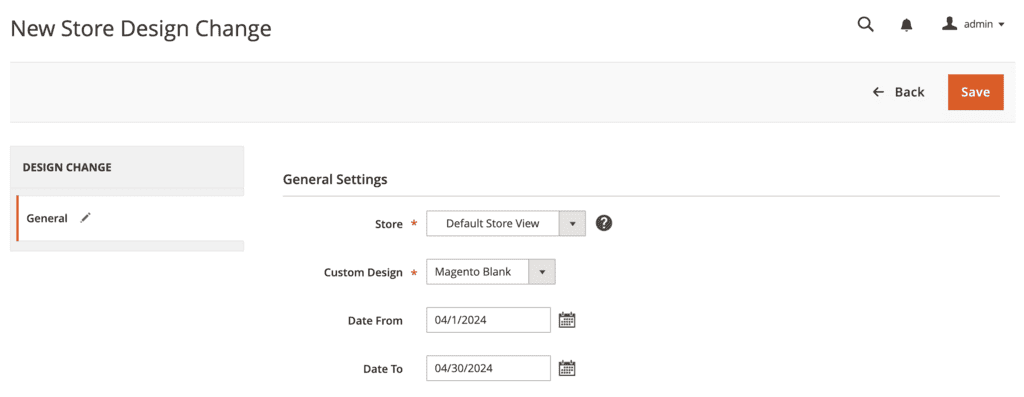Viewport: 1024px width, 397px height.
Task: Click the Date To label
Action: (383, 369)
